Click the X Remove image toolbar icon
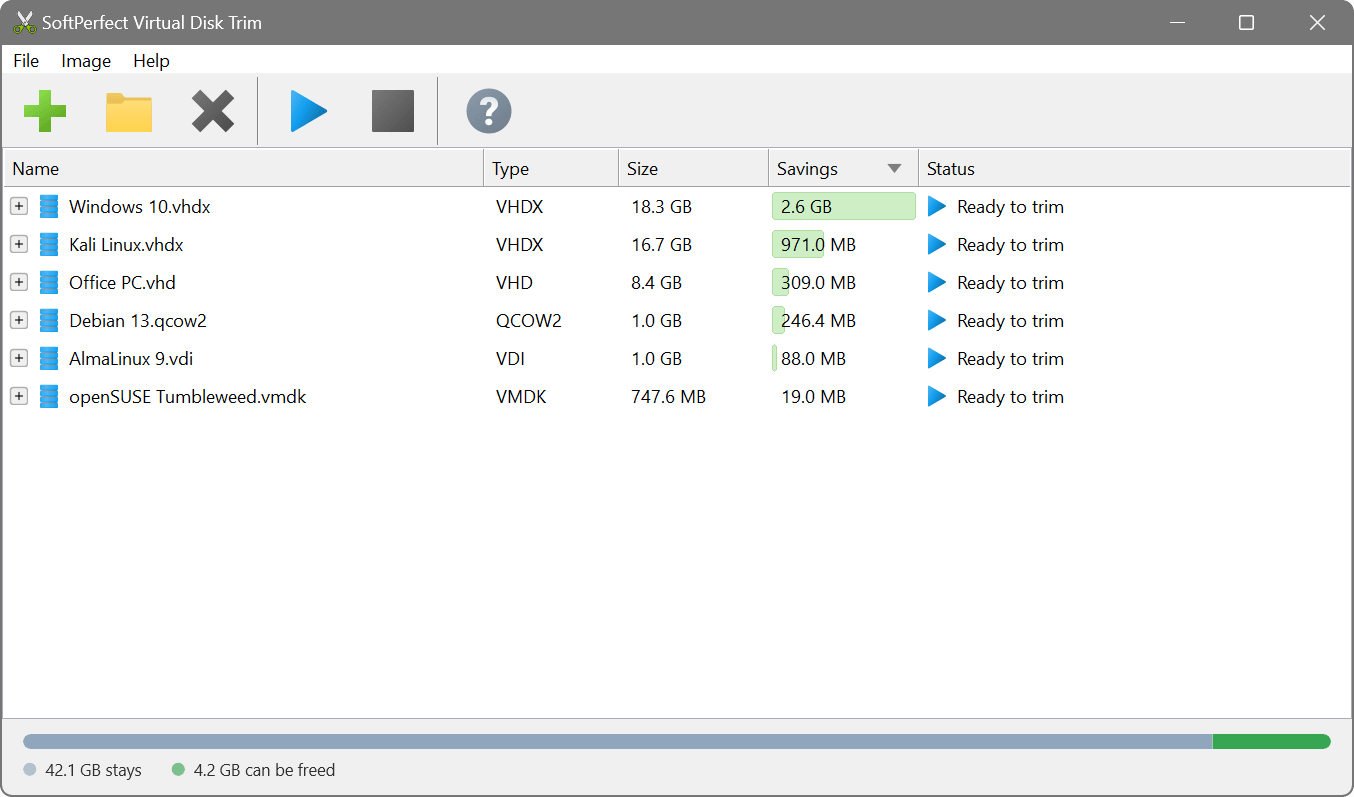This screenshot has height=797, width=1354. pyautogui.click(x=213, y=111)
